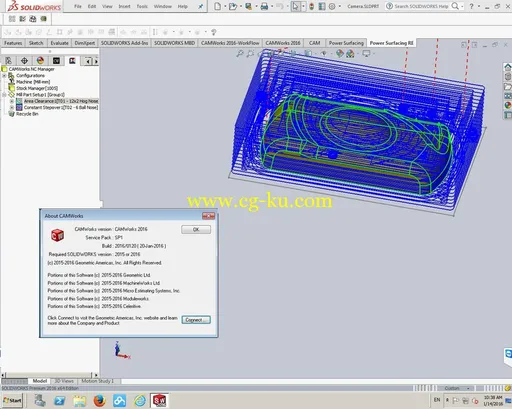The width and height of the screenshot is (512, 409).
Task: Expand the Configurations tree node
Action: [4, 76]
